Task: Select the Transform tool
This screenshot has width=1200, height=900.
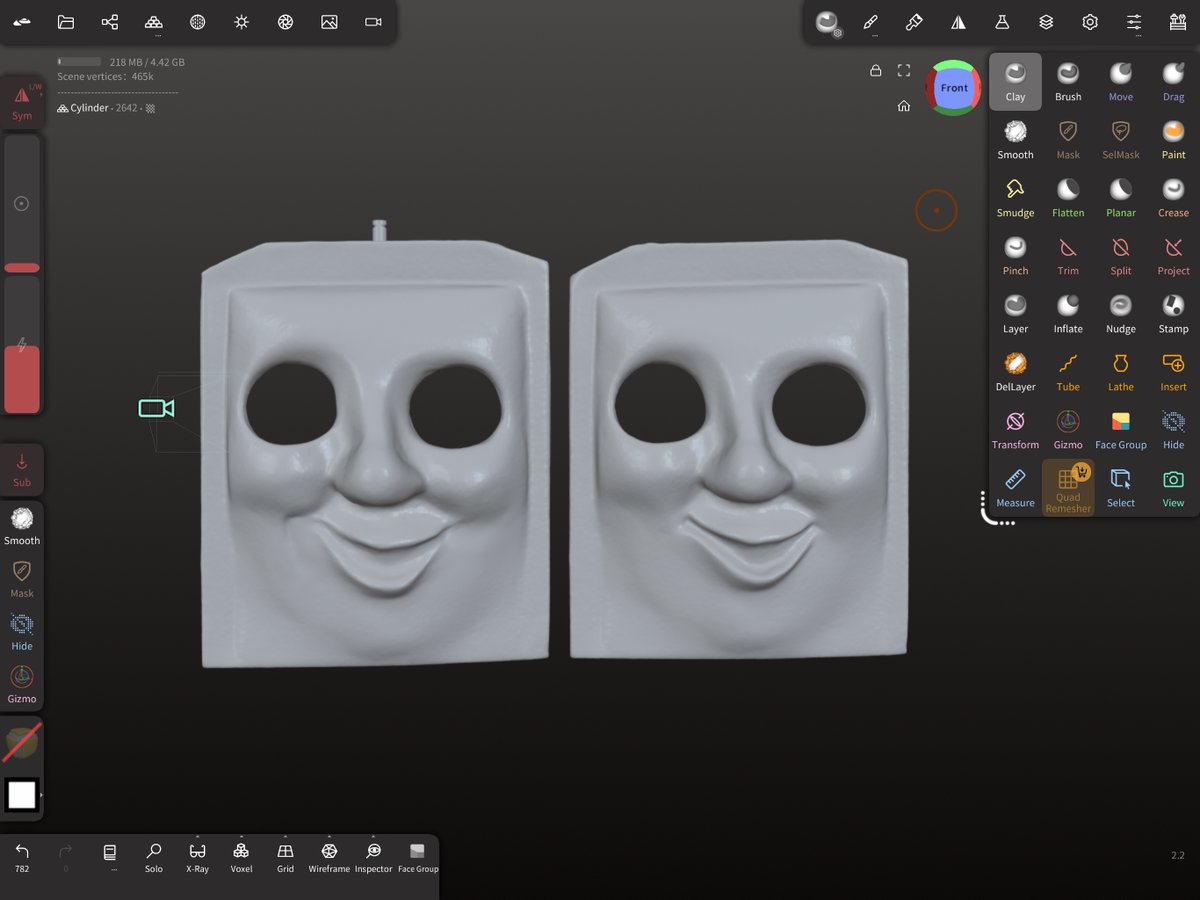Action: pyautogui.click(x=1015, y=429)
